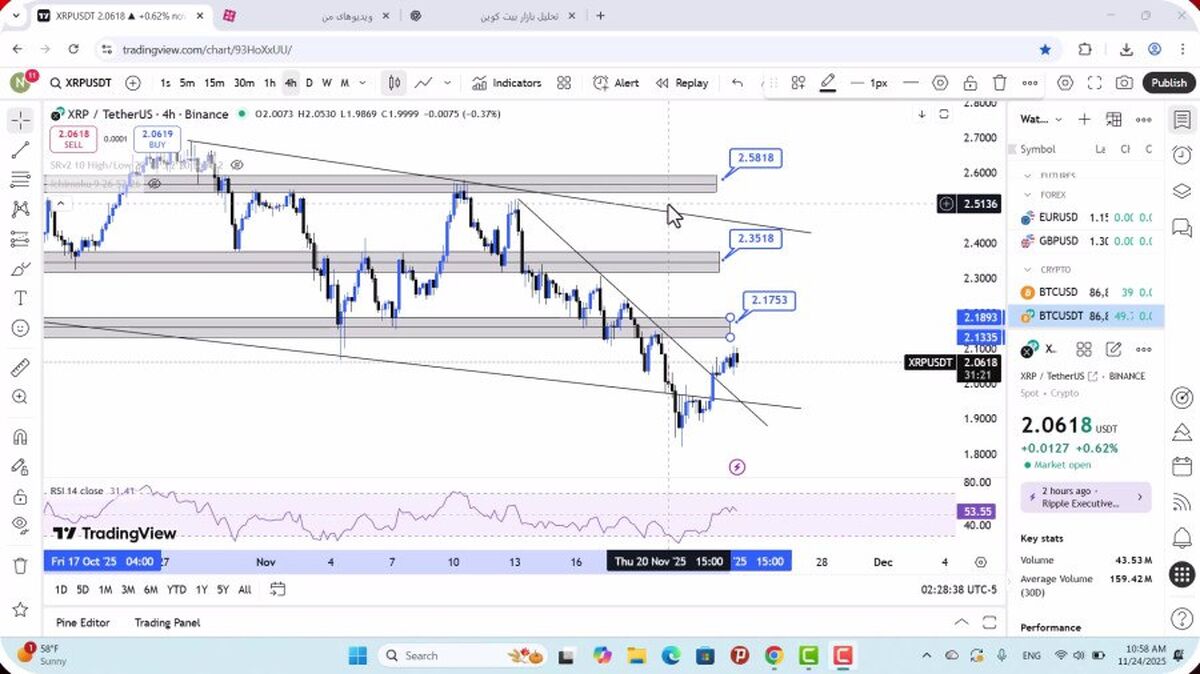This screenshot has height=674, width=1200.
Task: Select the 4h interval
Action: coord(290,83)
